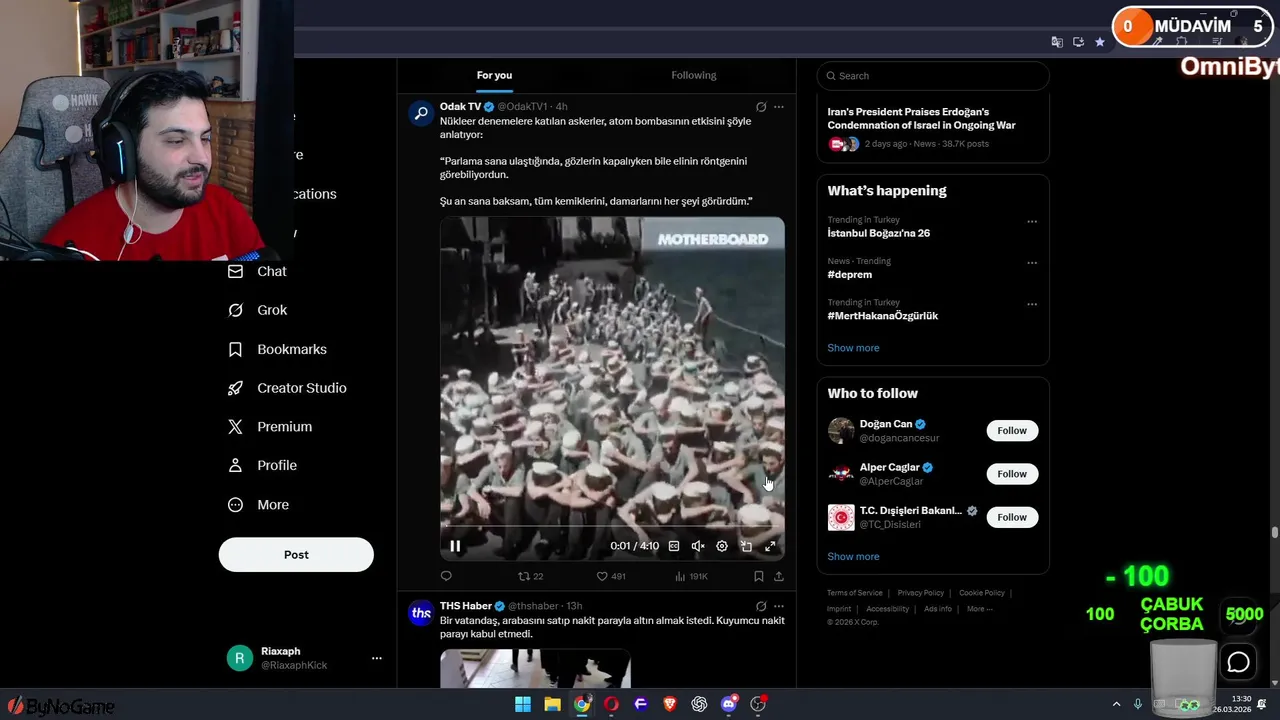Repost the Odak TV post
The image size is (1280, 720).
pos(530,576)
